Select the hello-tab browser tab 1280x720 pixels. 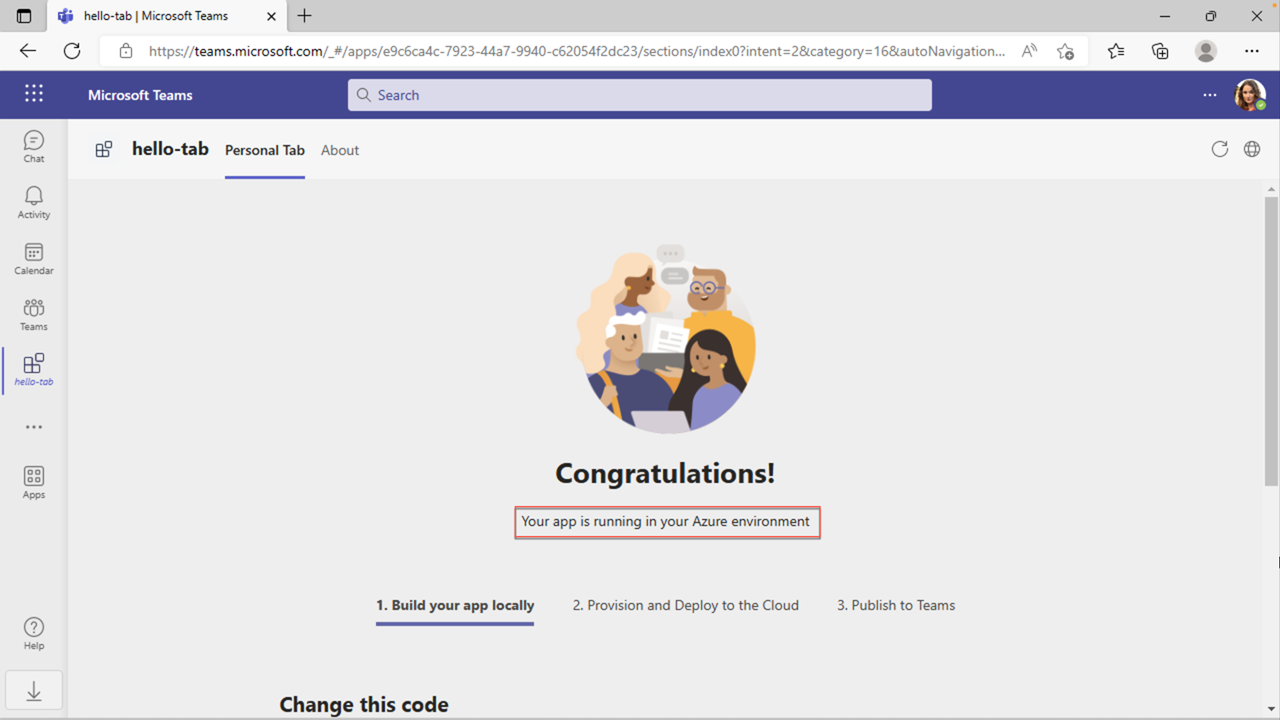click(x=165, y=16)
